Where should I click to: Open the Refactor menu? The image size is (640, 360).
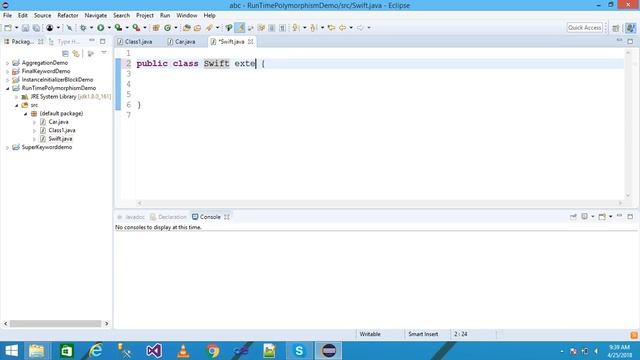pos(68,16)
